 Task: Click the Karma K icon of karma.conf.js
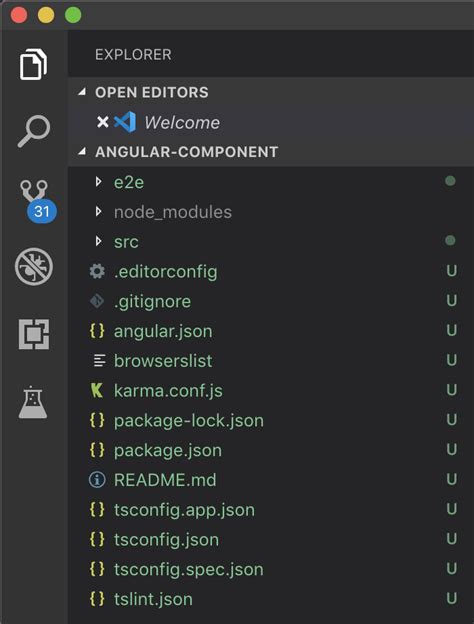click(x=97, y=390)
